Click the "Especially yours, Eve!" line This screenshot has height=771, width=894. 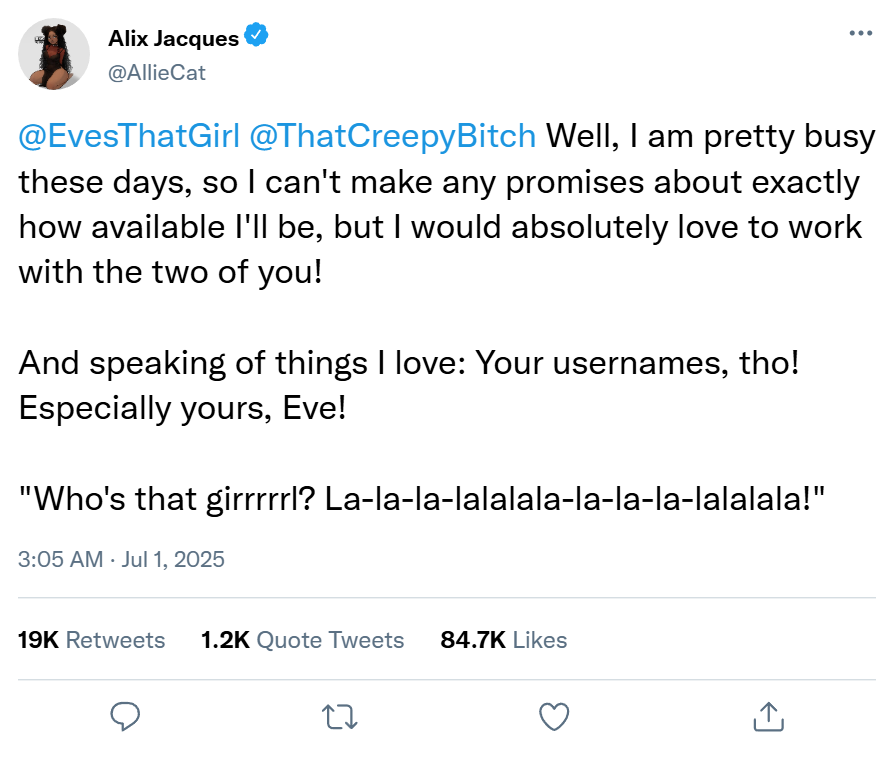pos(181,409)
